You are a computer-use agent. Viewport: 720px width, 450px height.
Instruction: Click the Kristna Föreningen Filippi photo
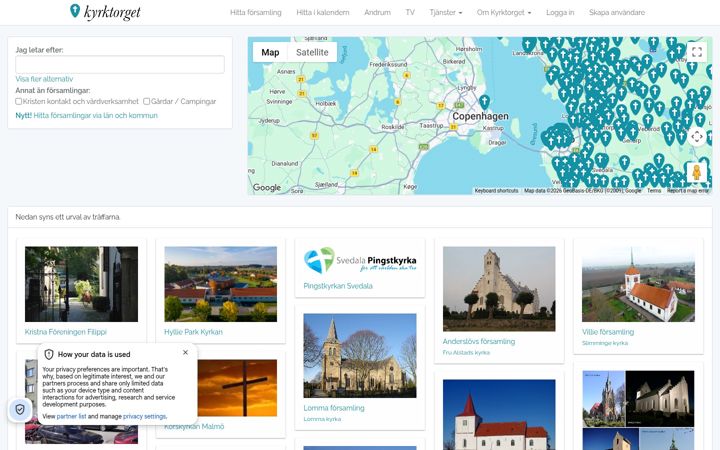coord(81,284)
